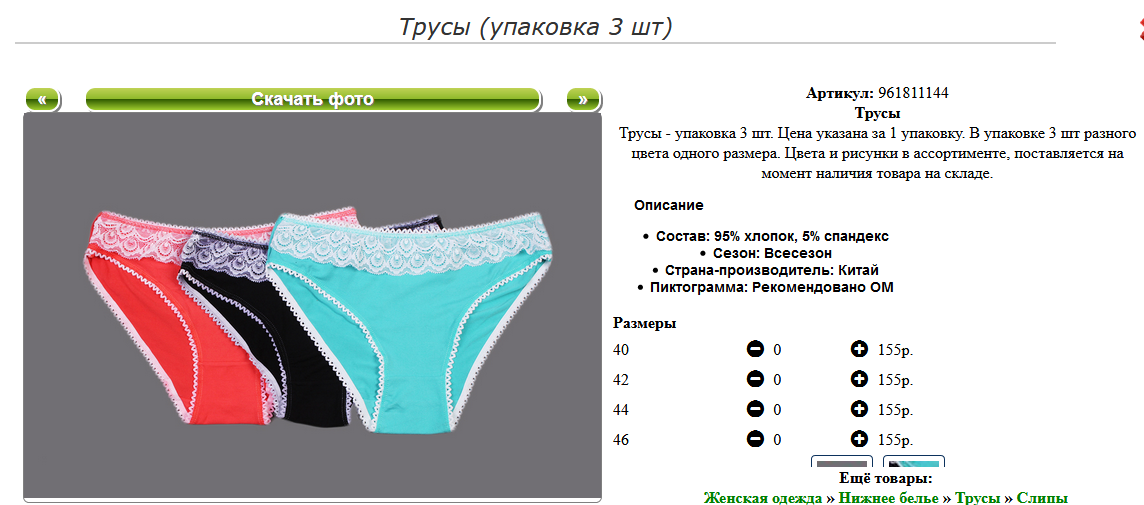Click the minus icon for size 44

755,409
